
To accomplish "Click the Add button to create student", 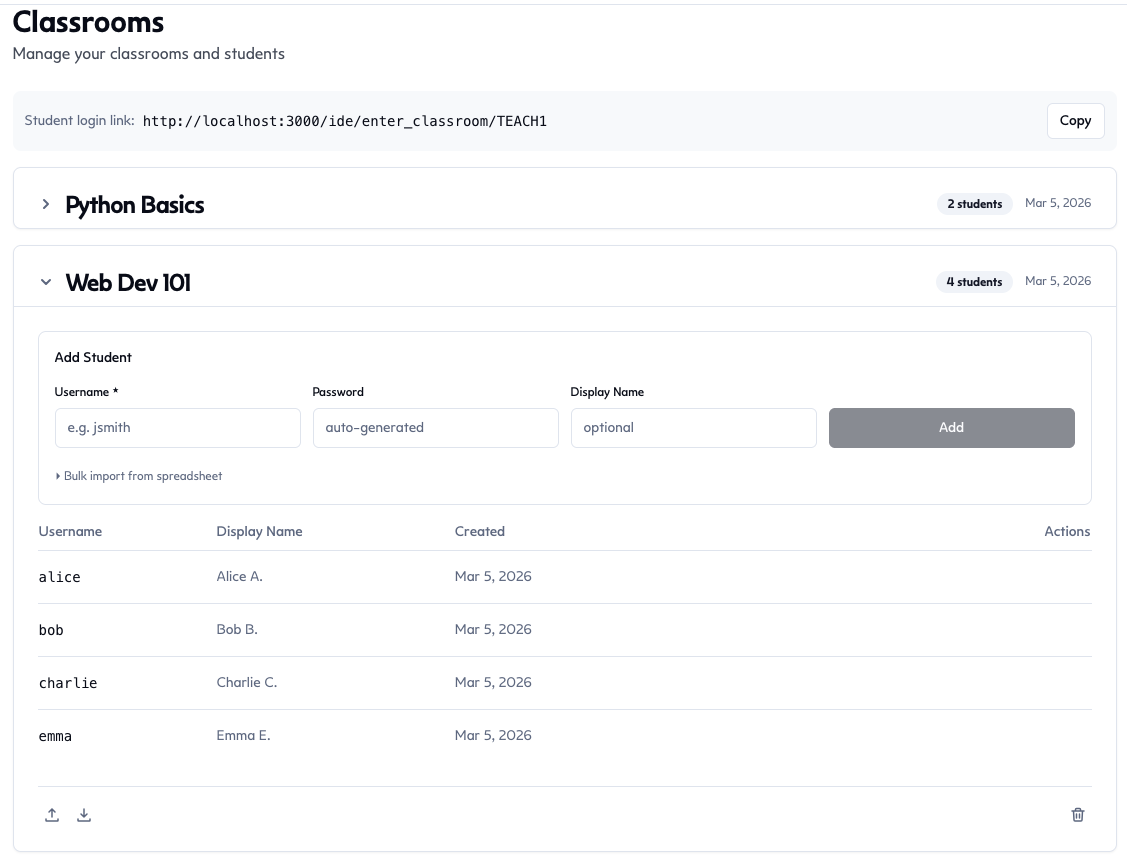I will tap(951, 427).
